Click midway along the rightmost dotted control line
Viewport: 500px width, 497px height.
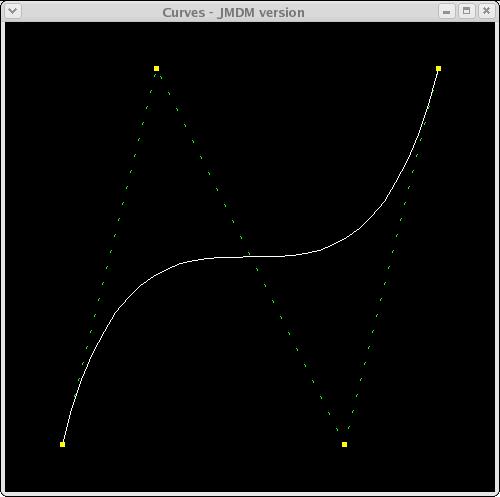391,256
